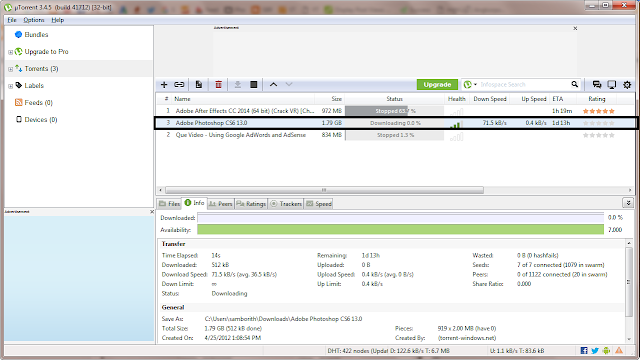This screenshot has width=640, height=360.
Task: Switch to the Info tab
Action: point(194,203)
